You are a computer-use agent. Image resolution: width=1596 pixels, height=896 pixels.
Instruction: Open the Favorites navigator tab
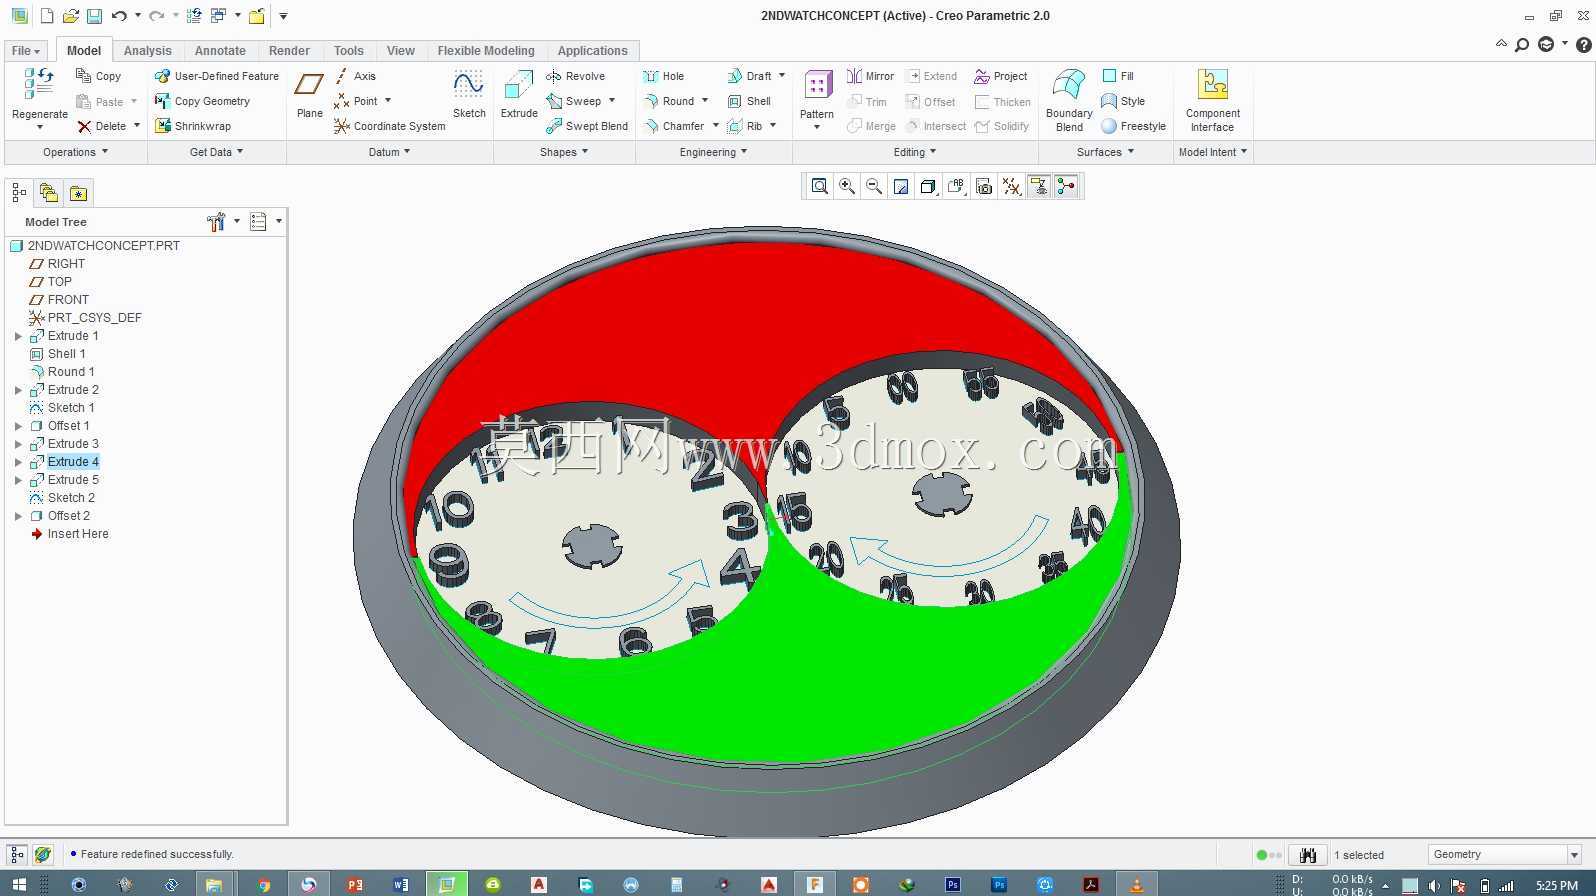(79, 193)
